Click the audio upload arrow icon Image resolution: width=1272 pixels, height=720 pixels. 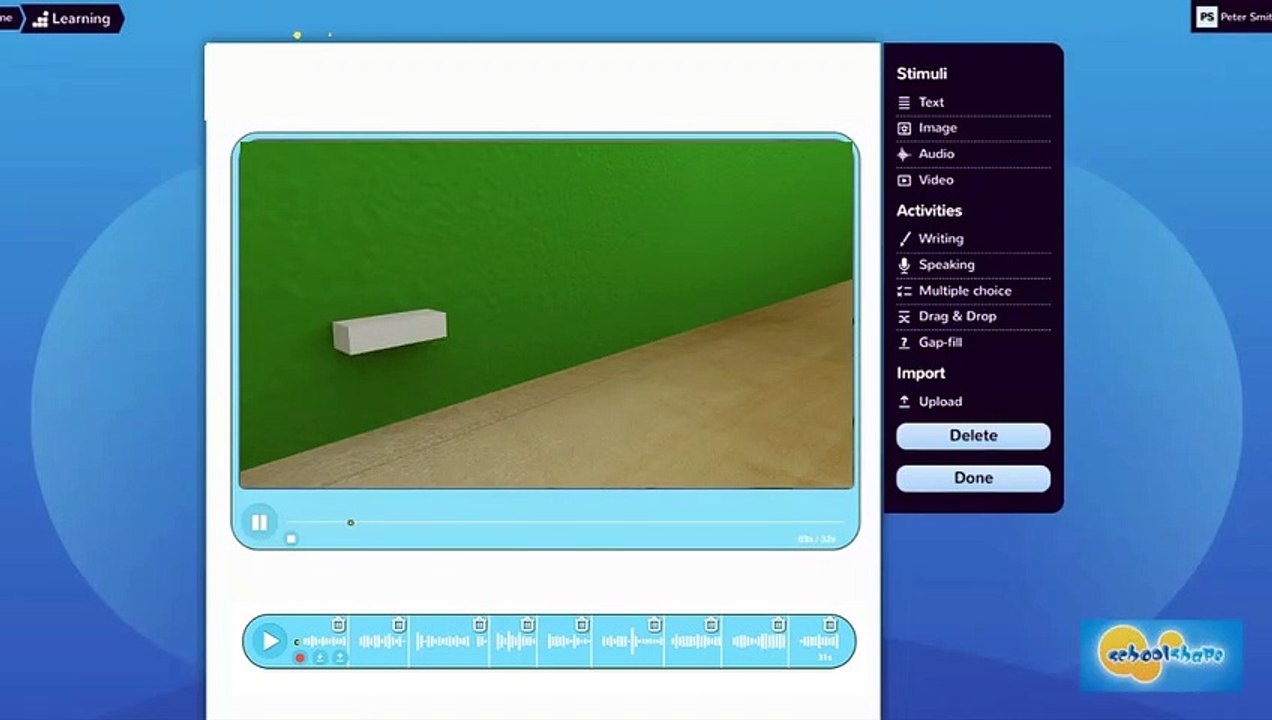[340, 657]
